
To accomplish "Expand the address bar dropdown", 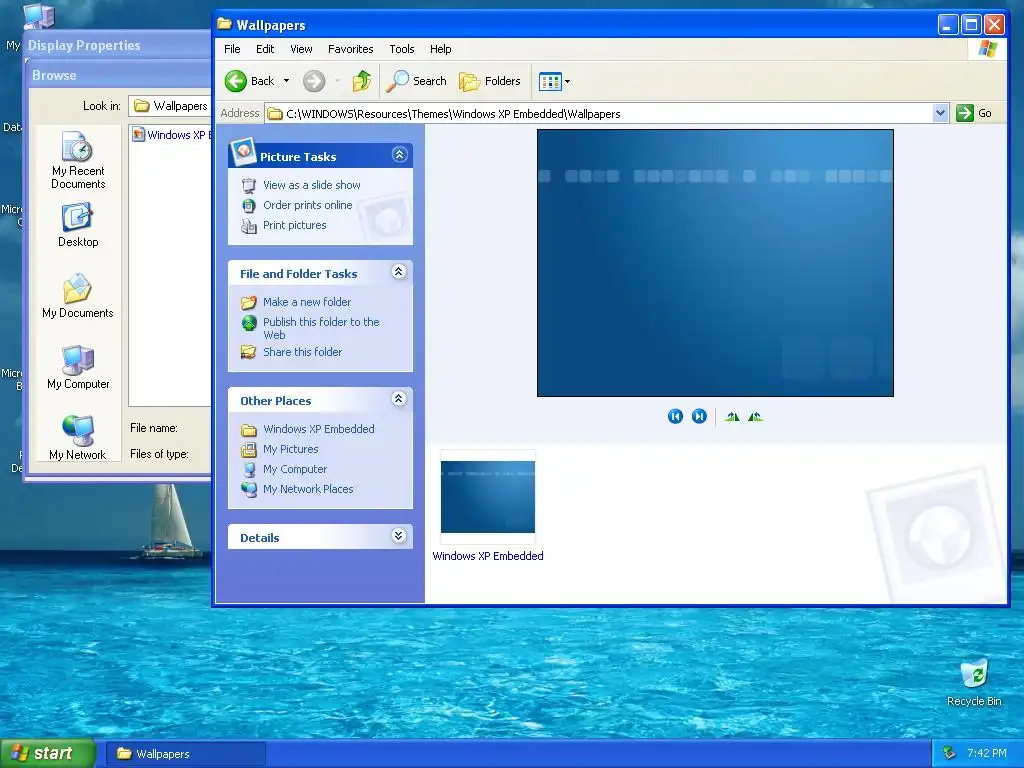I will click(940, 113).
